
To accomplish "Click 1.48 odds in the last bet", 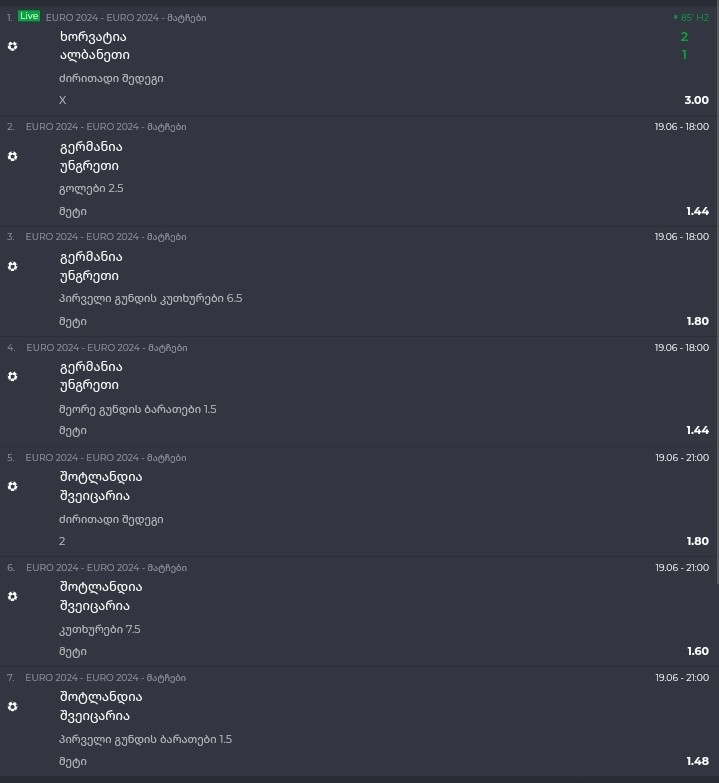I will click(697, 761).
